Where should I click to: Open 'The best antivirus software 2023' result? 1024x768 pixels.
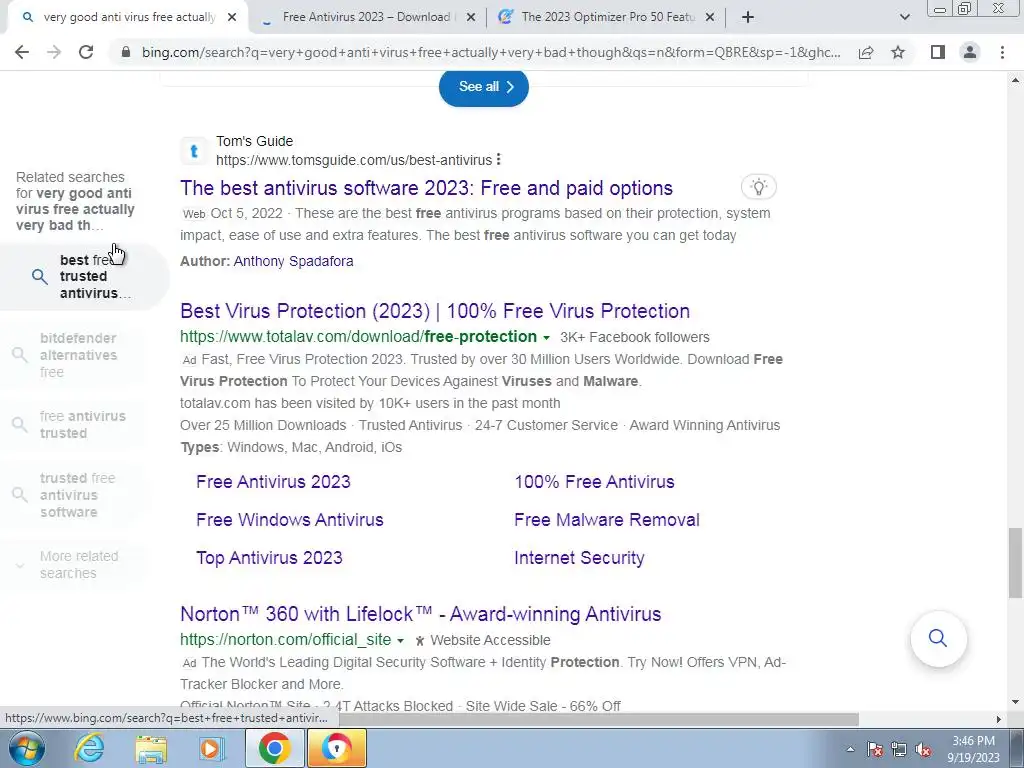(426, 188)
